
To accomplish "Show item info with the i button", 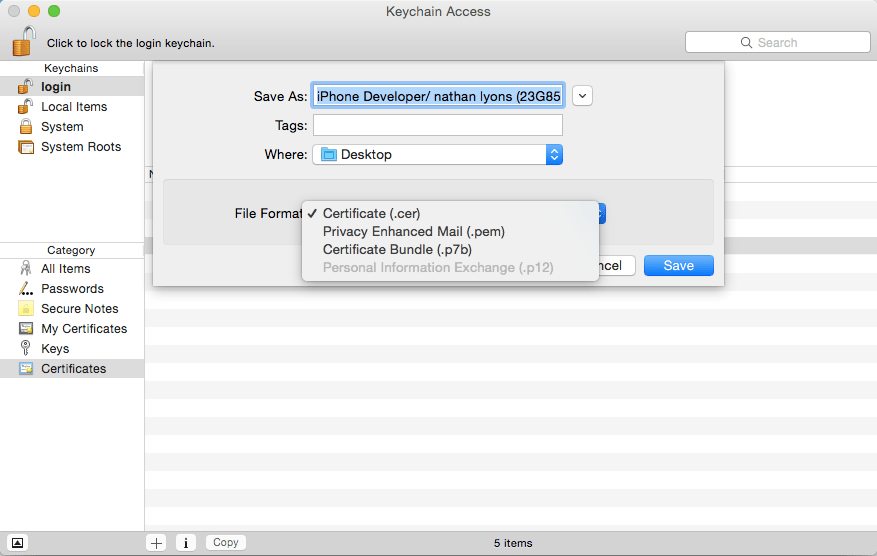I will (186, 543).
